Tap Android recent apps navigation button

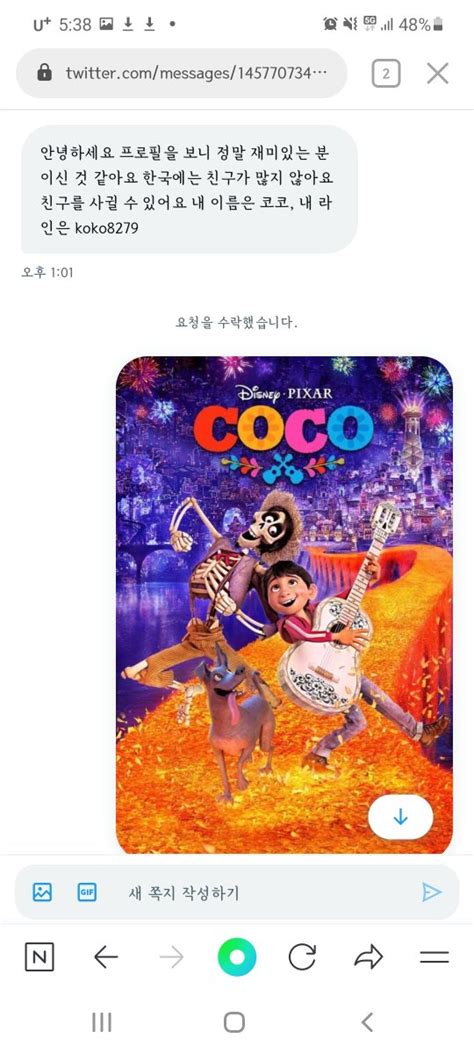tap(101, 1022)
